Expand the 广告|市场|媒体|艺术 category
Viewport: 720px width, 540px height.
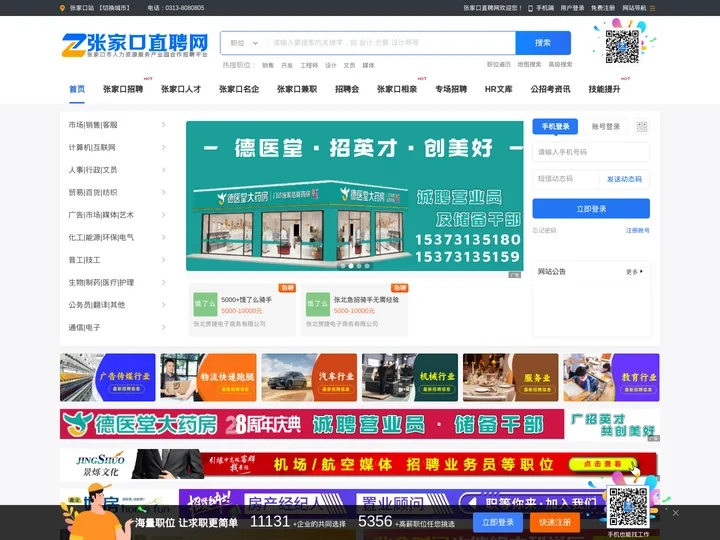pos(117,215)
